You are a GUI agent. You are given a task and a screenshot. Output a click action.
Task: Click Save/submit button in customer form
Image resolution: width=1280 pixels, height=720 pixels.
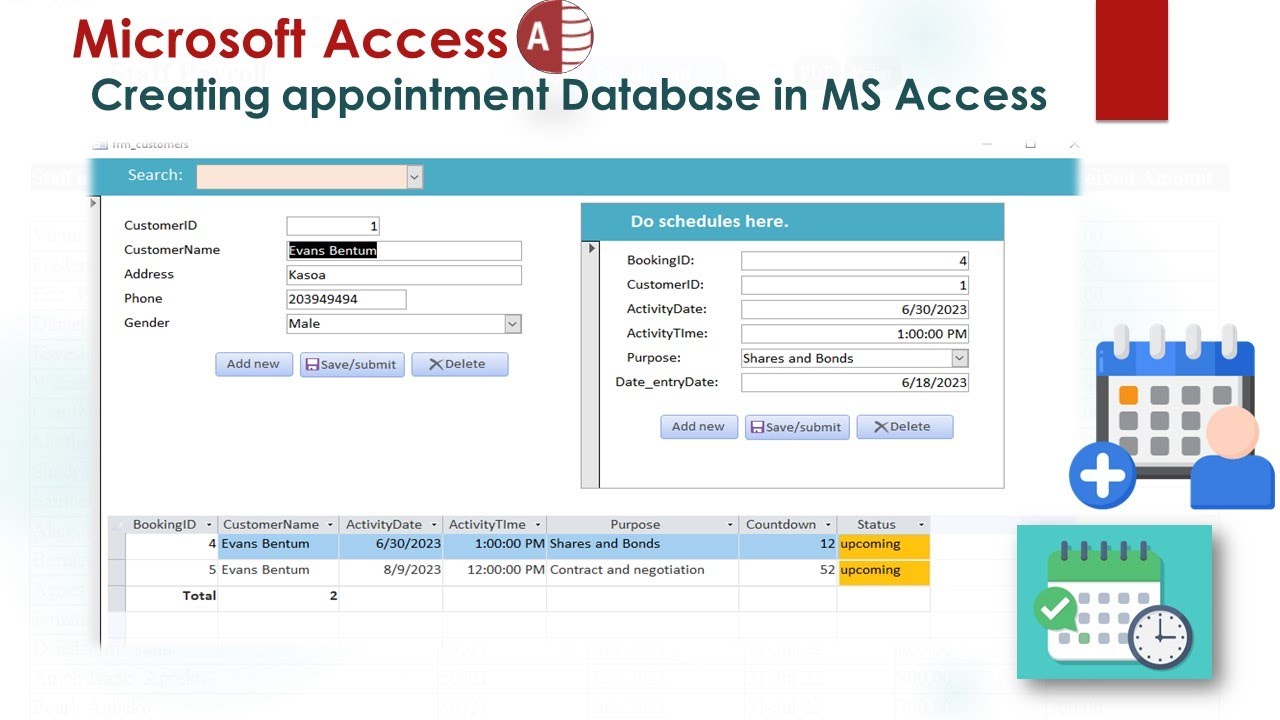pos(352,364)
